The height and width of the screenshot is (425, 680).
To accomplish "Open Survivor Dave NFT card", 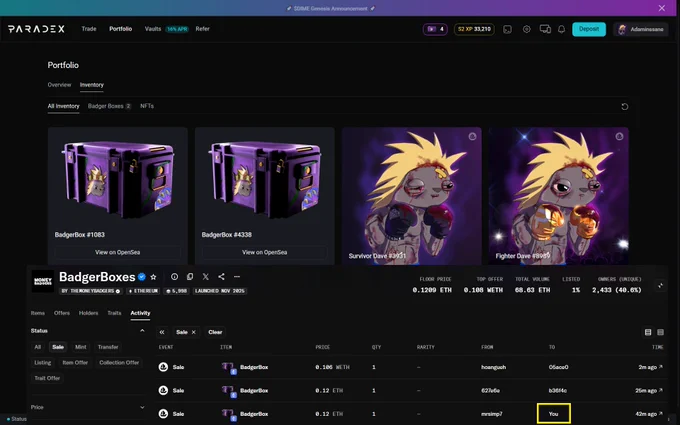I will [x=411, y=196].
